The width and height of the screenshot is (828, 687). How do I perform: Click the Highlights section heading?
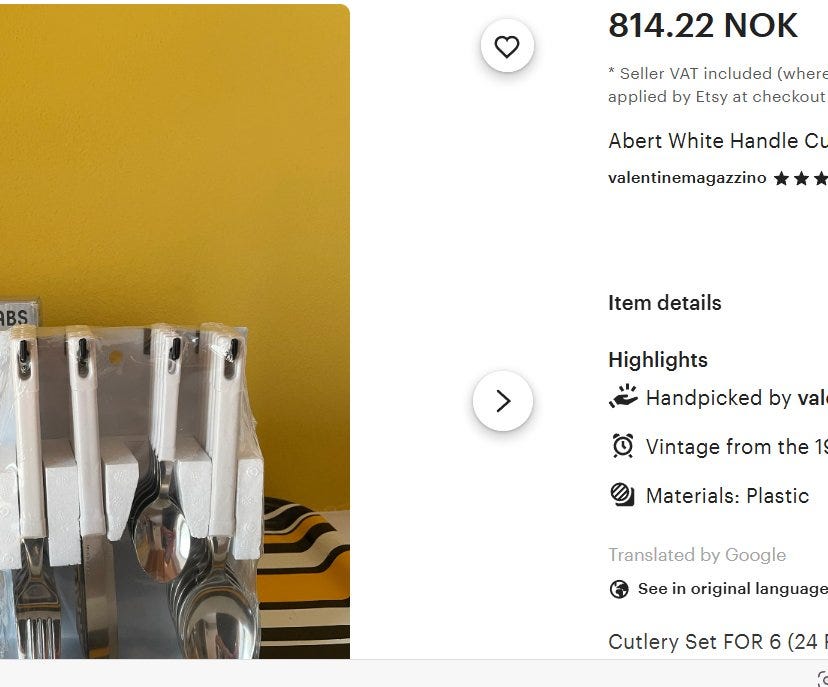[658, 360]
